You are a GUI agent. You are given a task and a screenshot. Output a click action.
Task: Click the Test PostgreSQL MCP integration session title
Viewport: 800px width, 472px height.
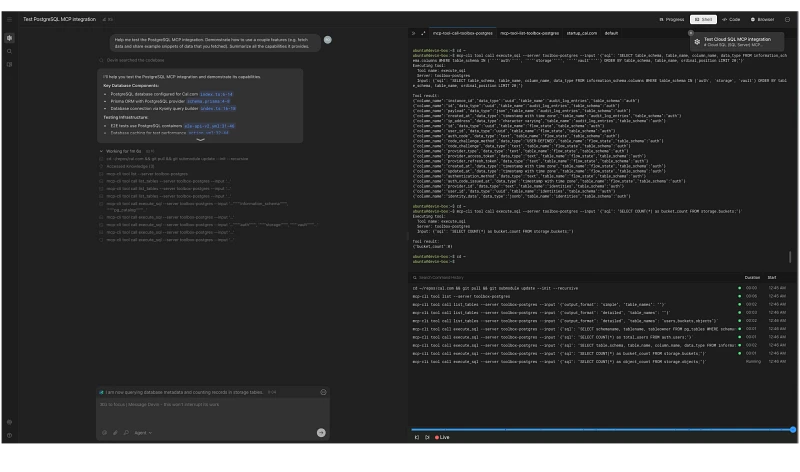pos(59,19)
